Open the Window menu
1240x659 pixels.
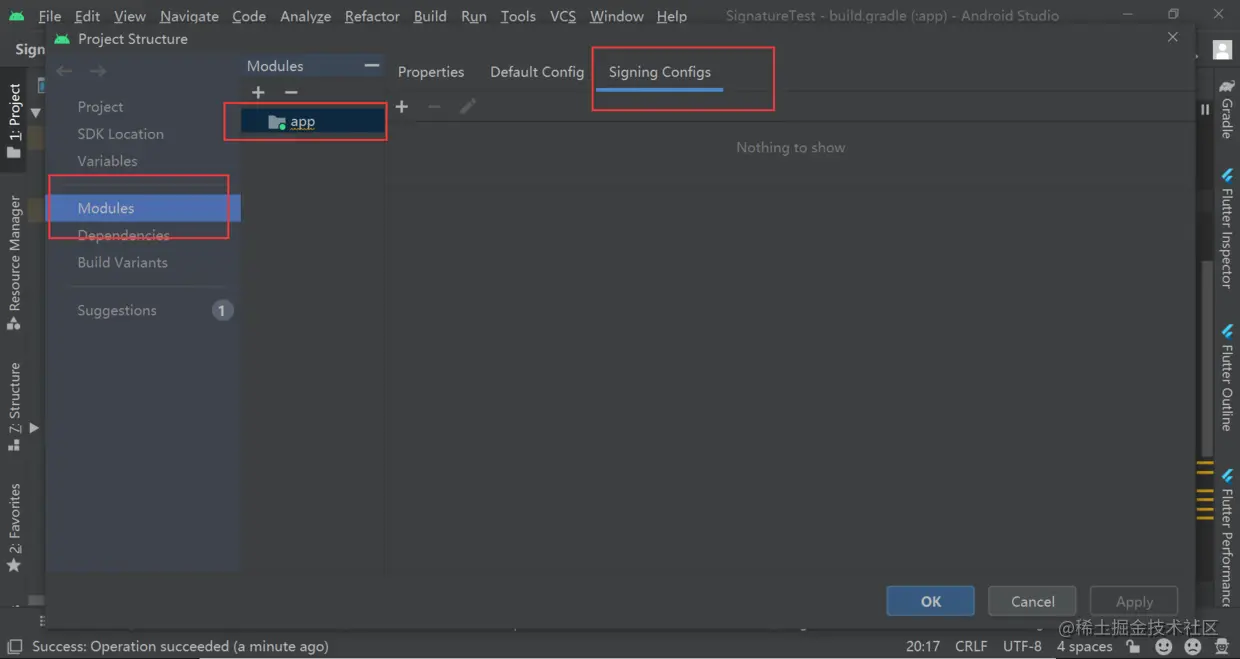point(617,16)
